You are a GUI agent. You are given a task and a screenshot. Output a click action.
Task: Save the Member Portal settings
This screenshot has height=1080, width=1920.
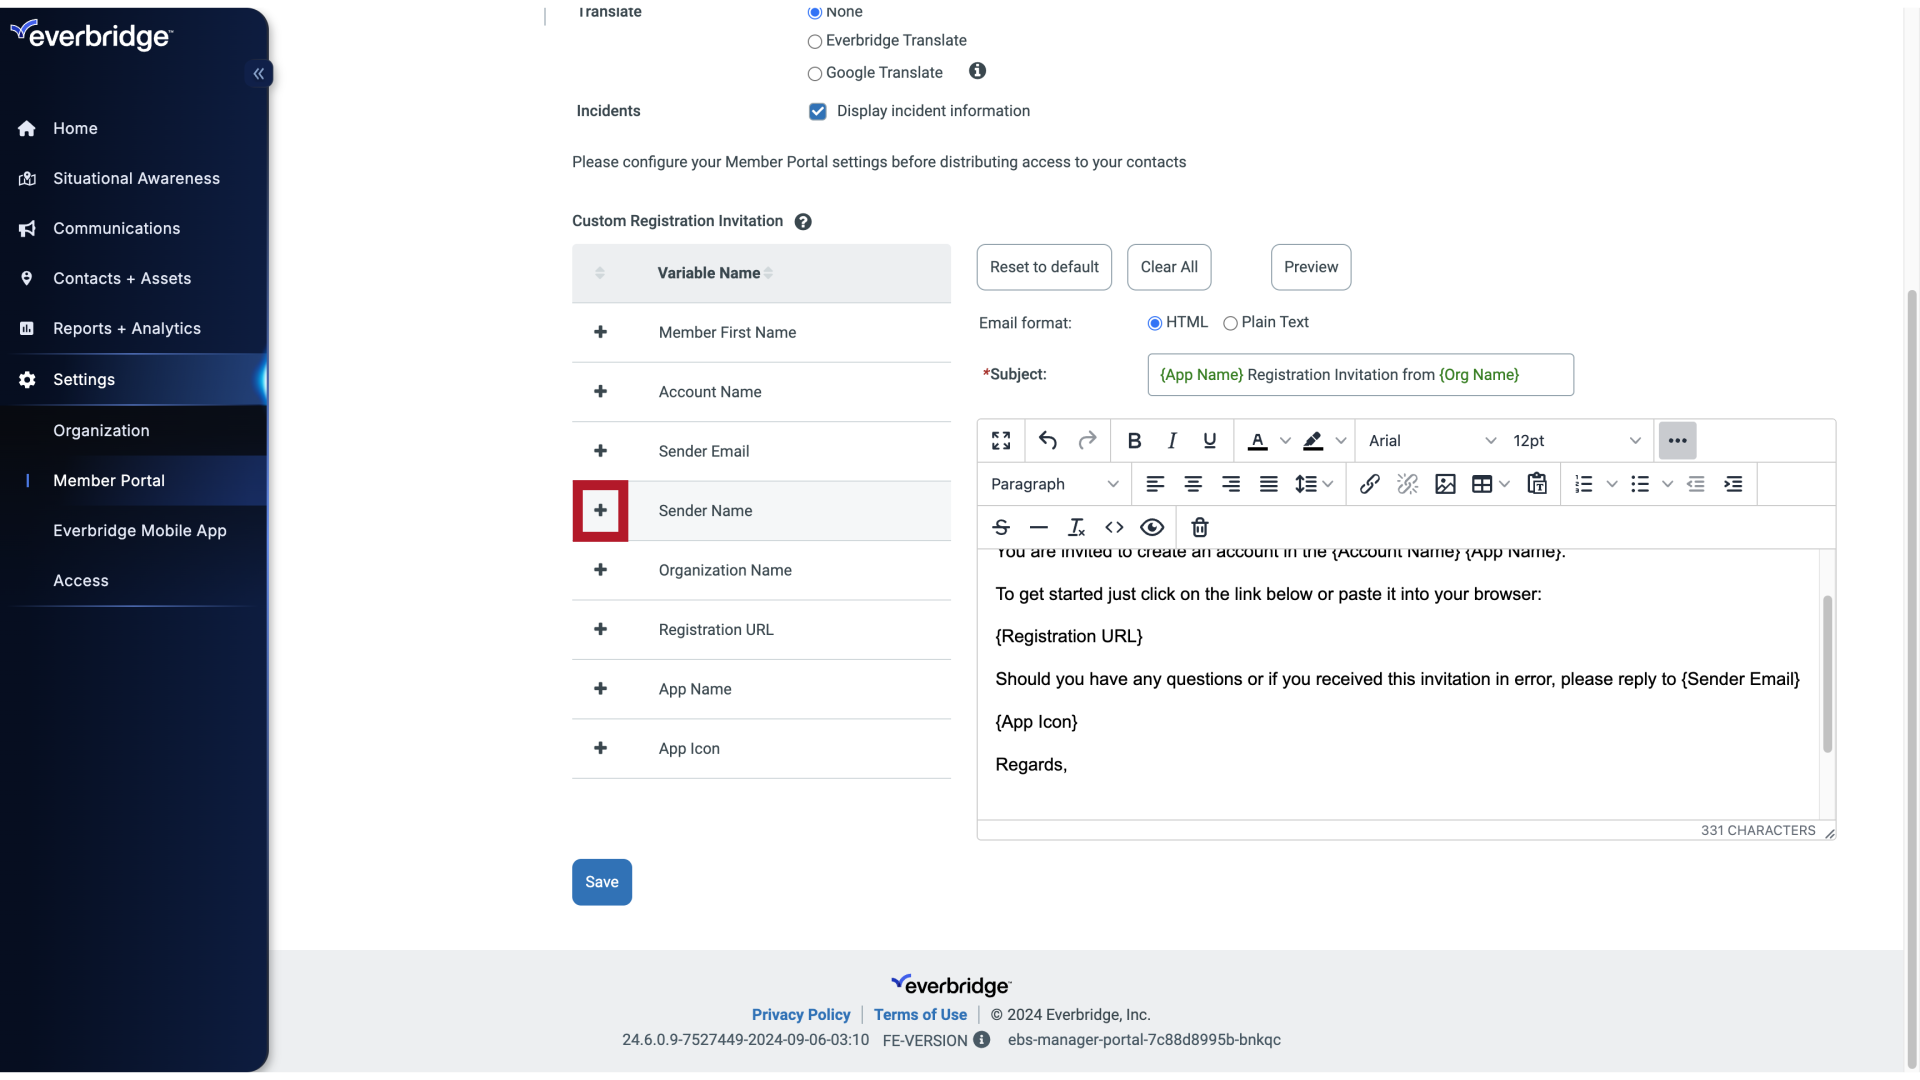602,882
